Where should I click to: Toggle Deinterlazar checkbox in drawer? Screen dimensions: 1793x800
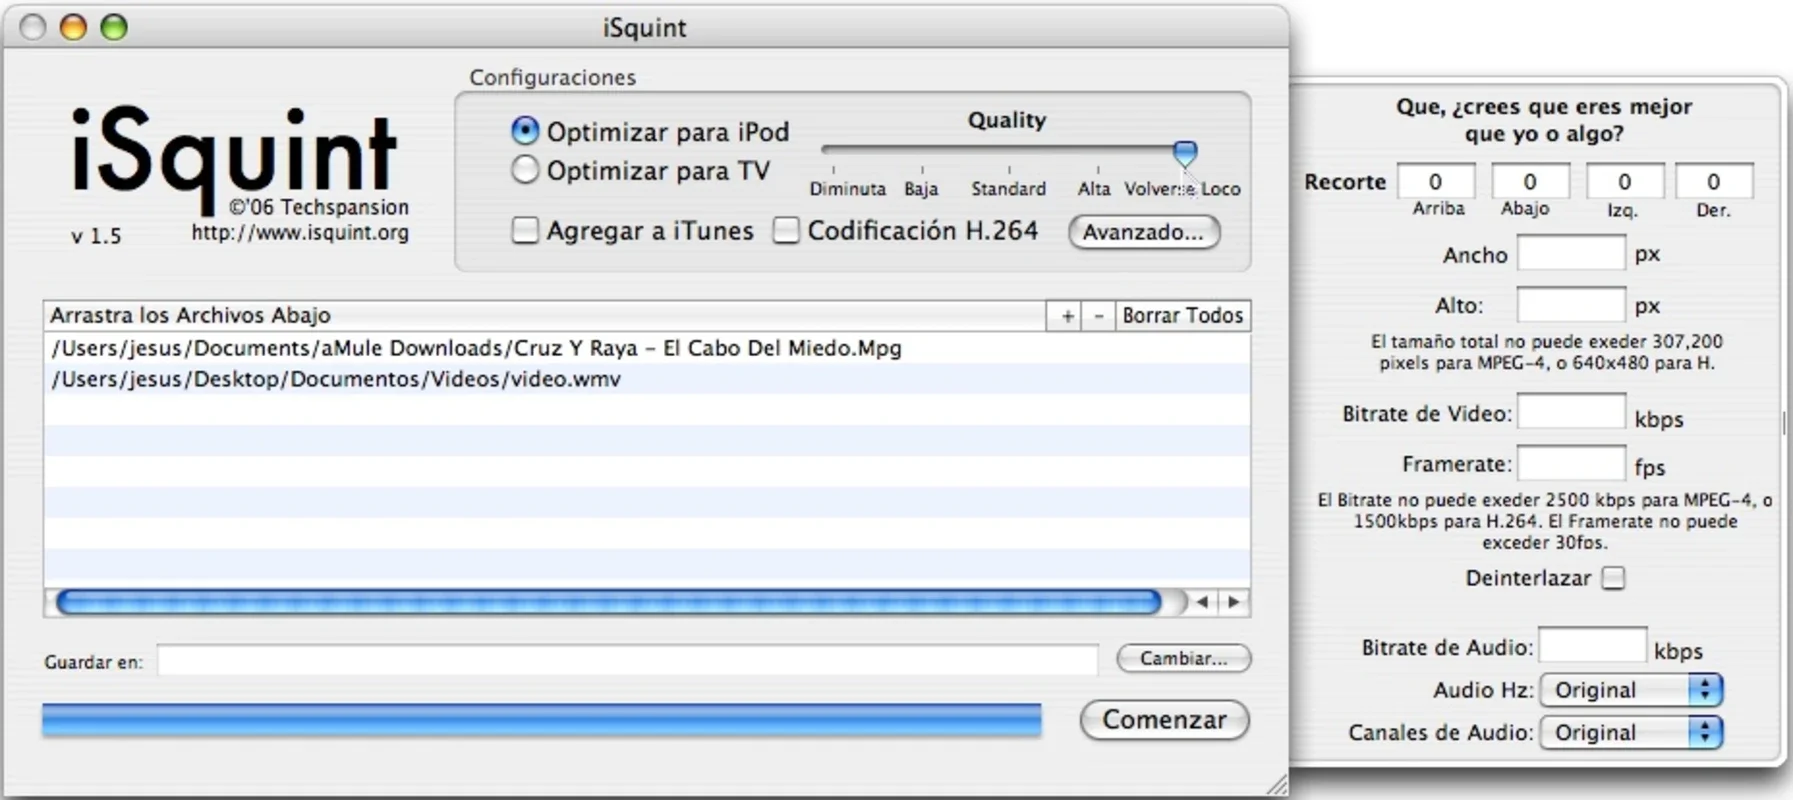[x=1613, y=578]
